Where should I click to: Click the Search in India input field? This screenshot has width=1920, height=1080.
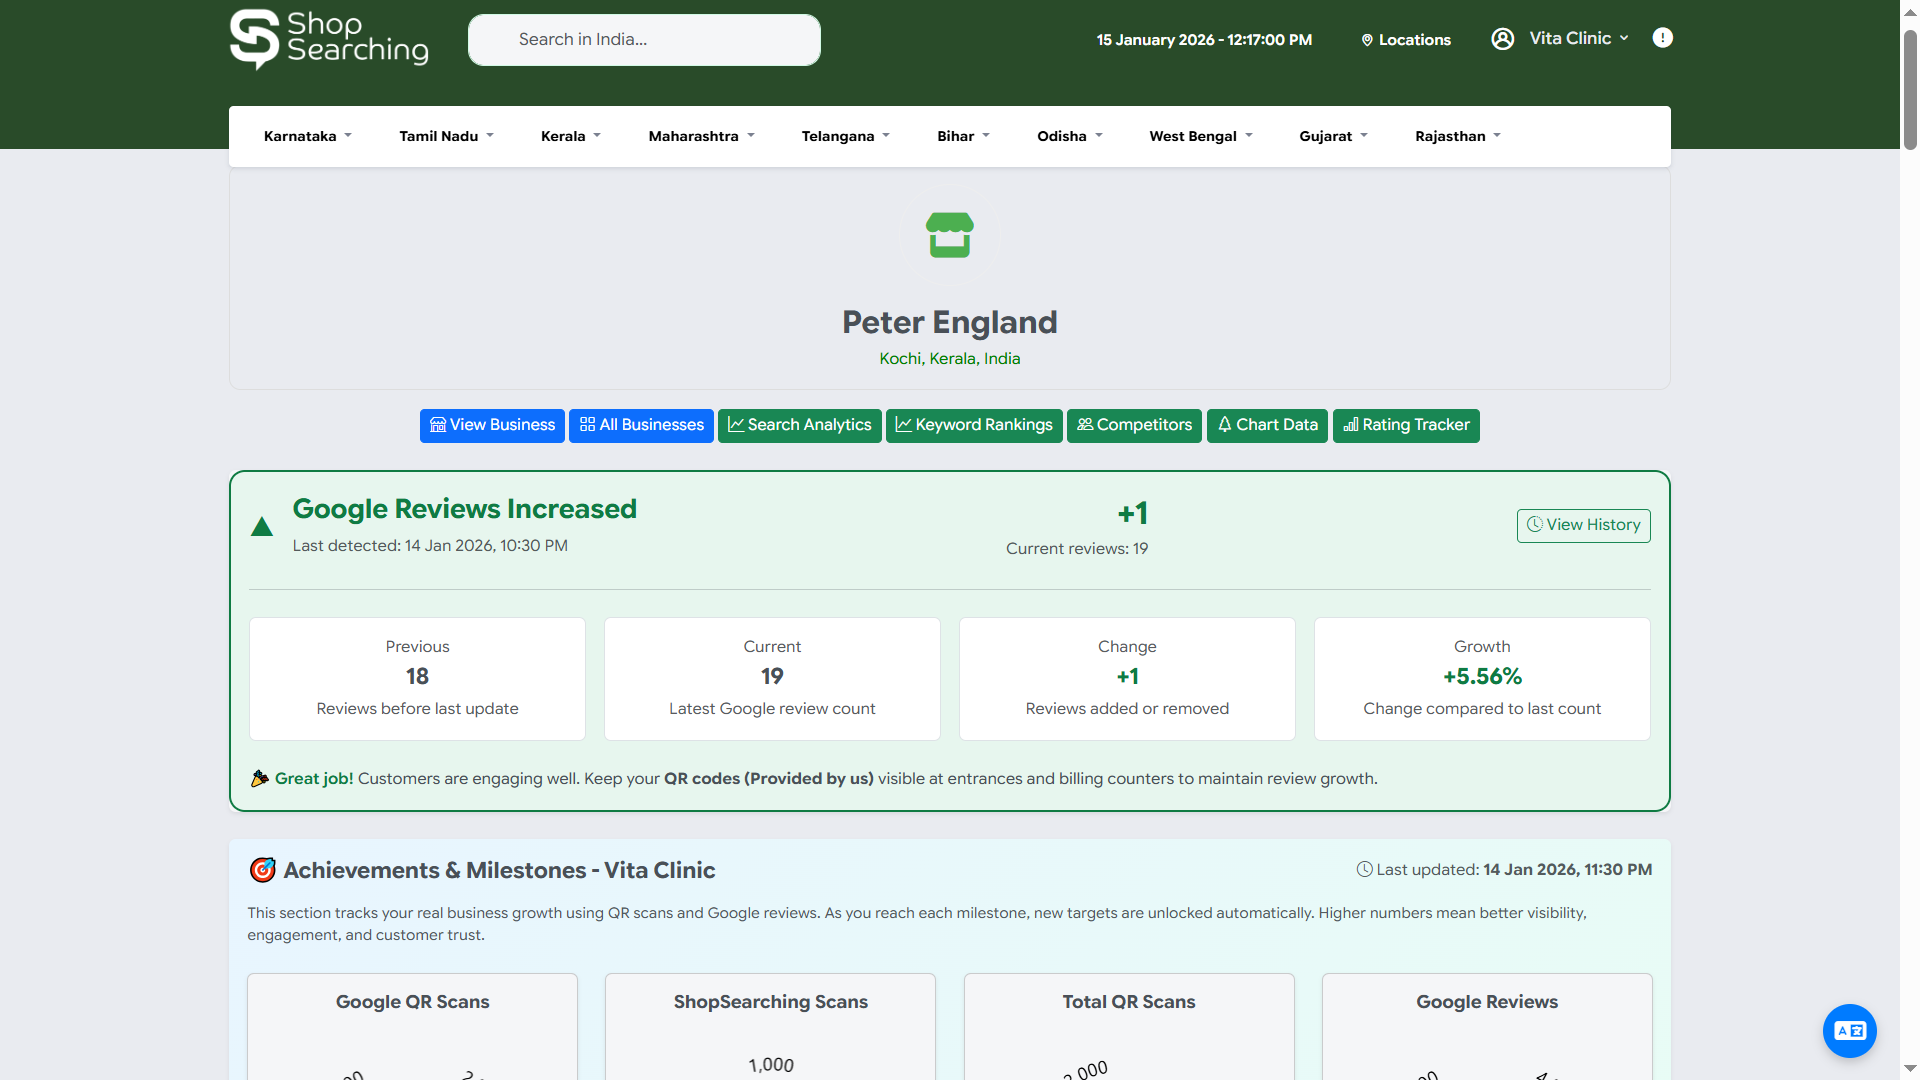point(644,40)
